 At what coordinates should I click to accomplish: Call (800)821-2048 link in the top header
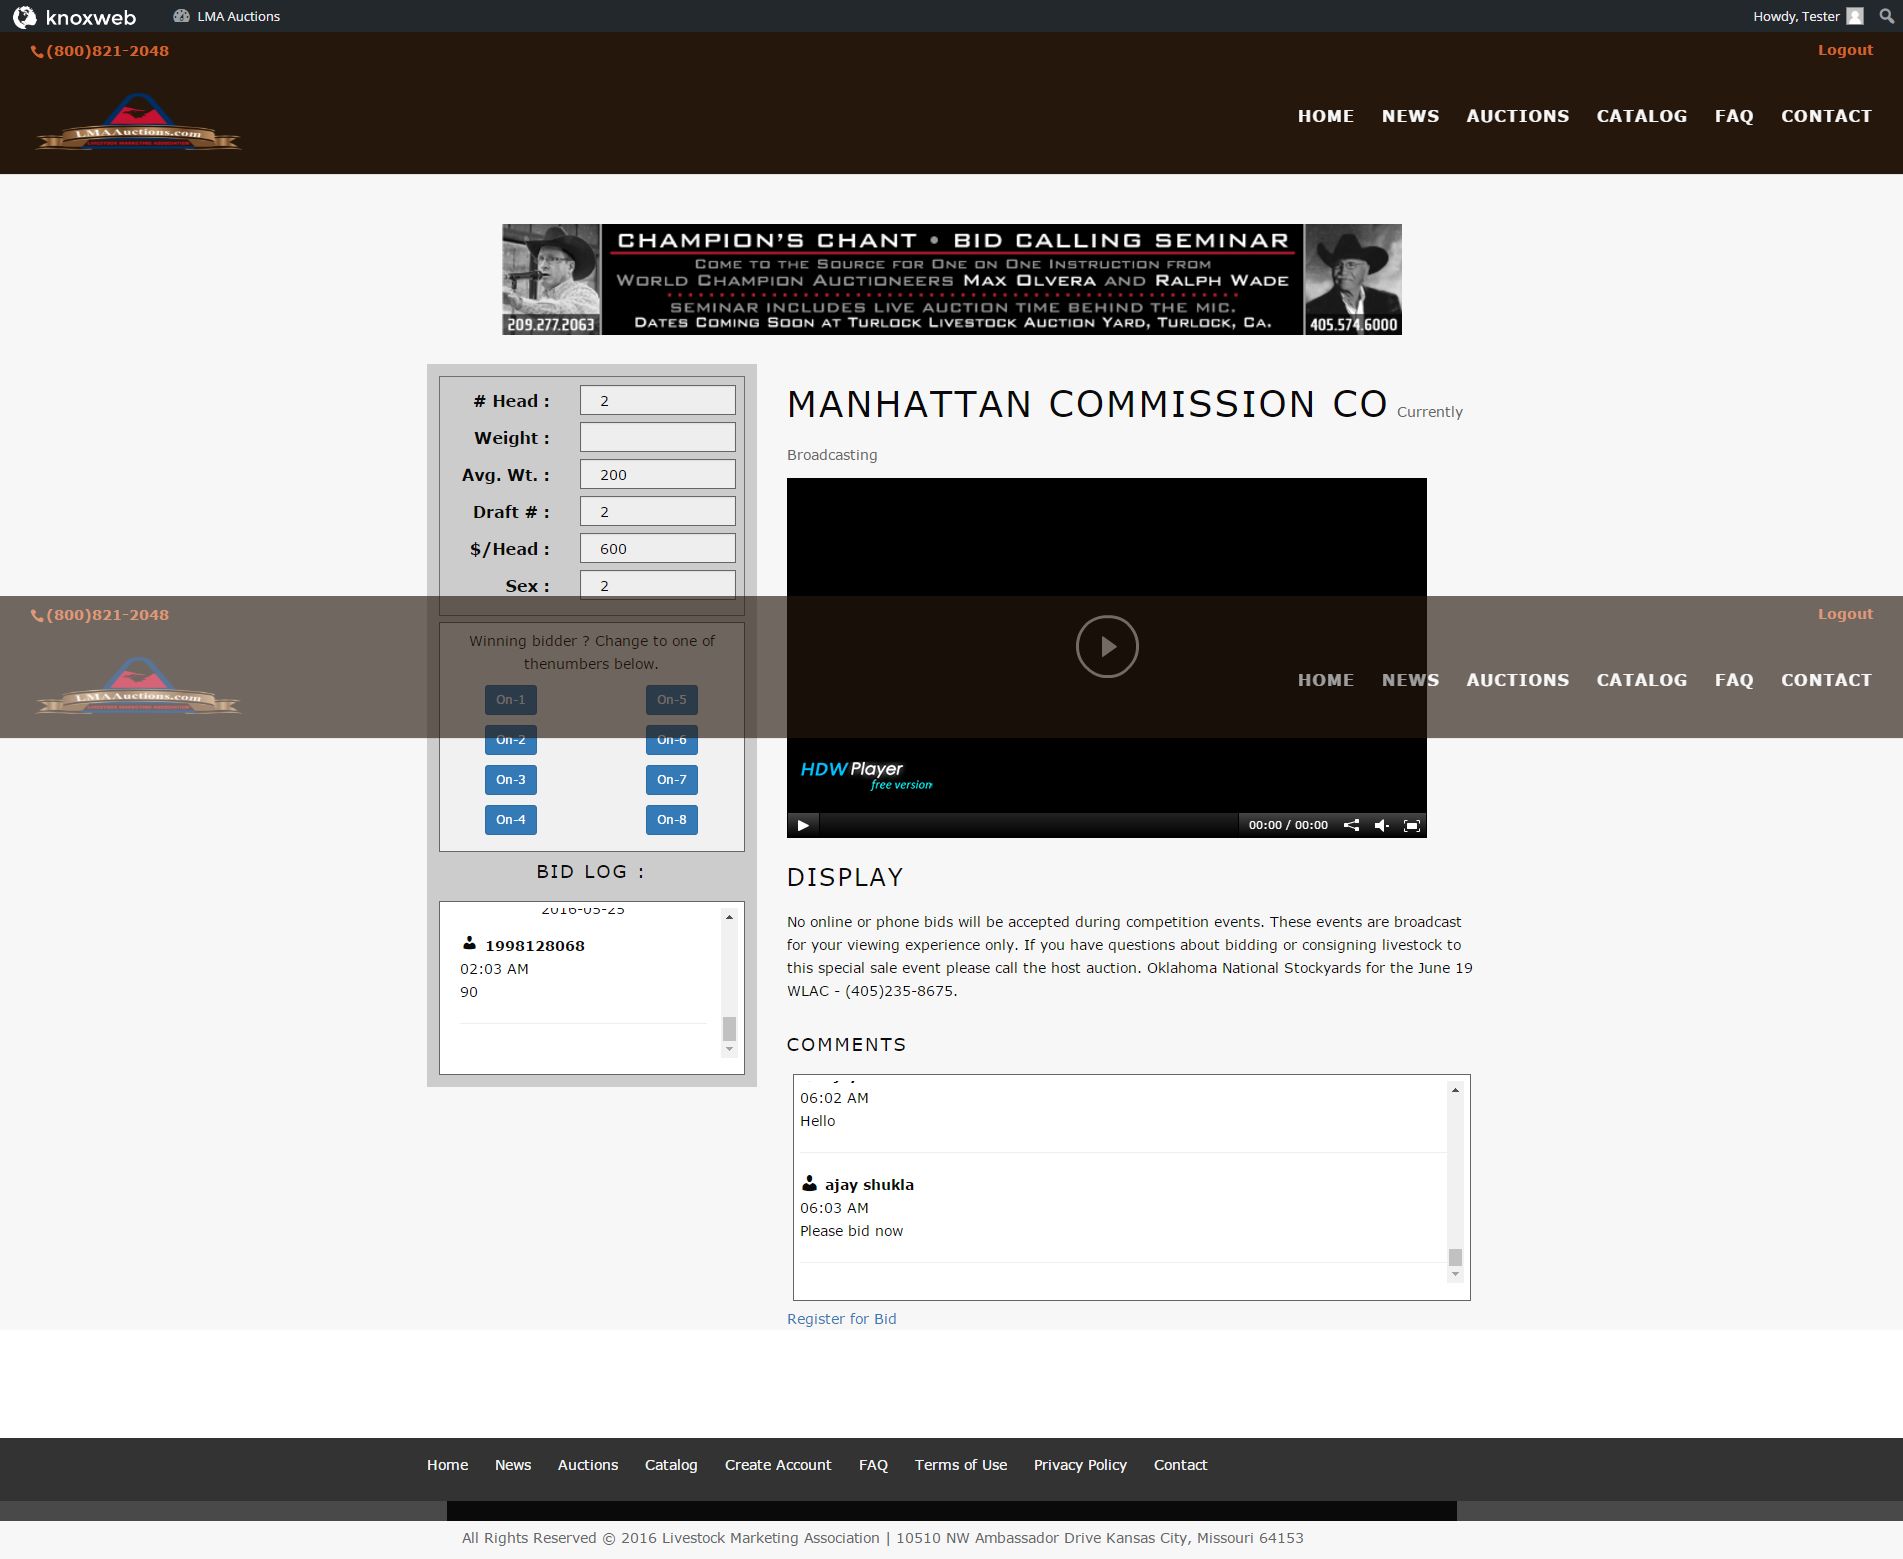click(107, 51)
